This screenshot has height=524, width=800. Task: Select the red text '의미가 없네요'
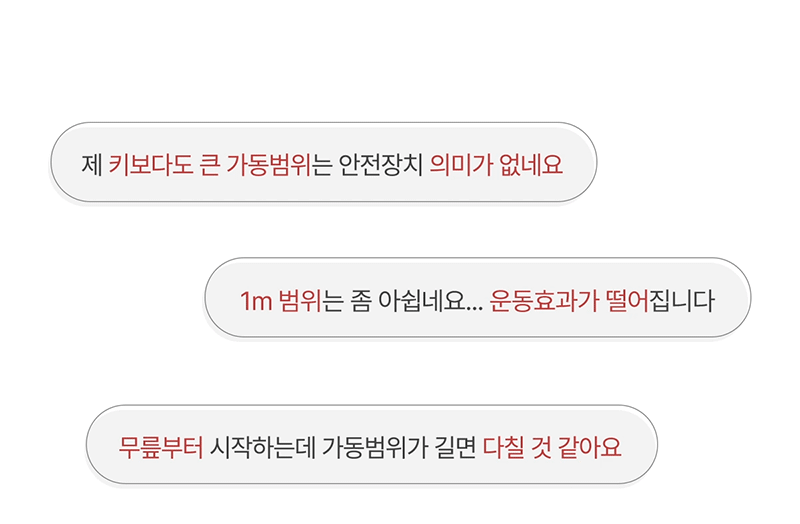click(x=496, y=165)
